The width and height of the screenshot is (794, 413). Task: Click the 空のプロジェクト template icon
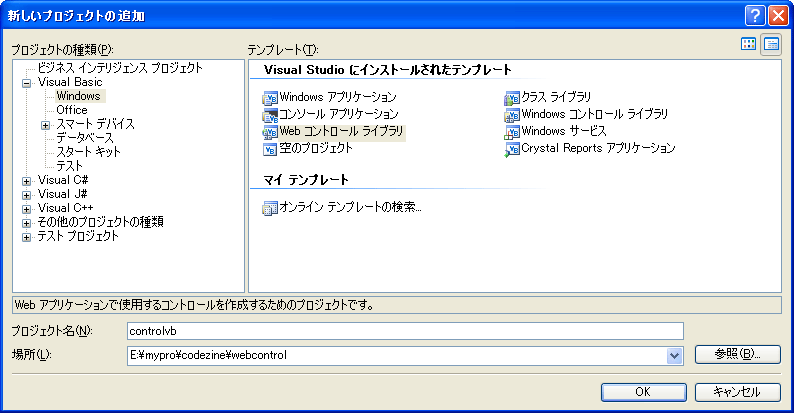(270, 149)
